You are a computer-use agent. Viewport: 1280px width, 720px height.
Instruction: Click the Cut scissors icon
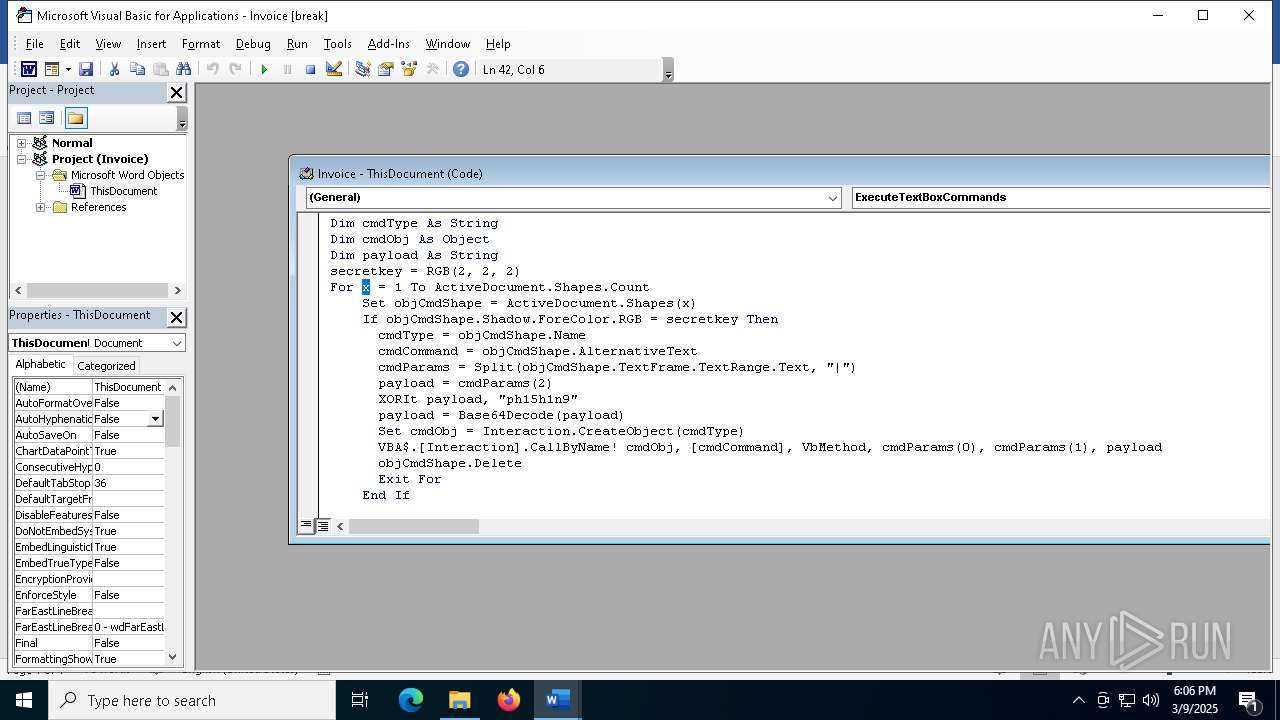coord(114,69)
